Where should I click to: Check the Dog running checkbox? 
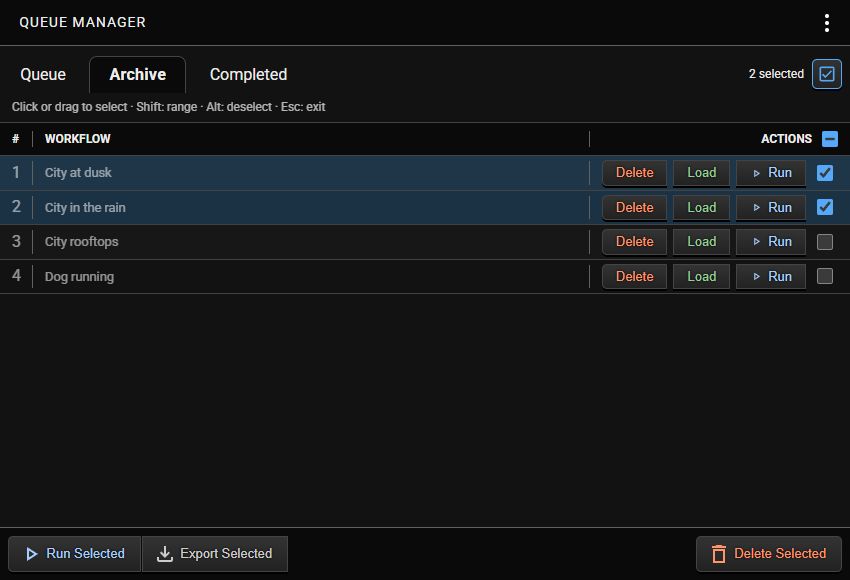[x=825, y=276]
